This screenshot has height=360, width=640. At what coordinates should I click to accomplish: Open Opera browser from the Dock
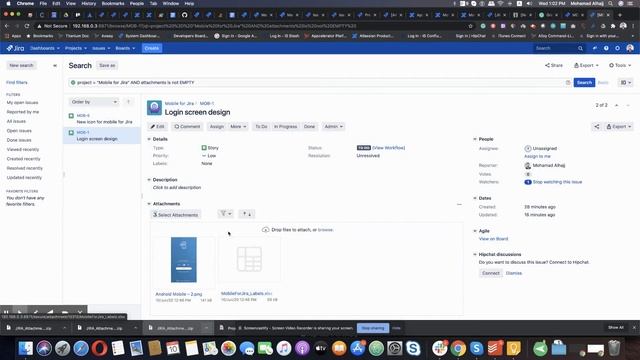pos(100,348)
